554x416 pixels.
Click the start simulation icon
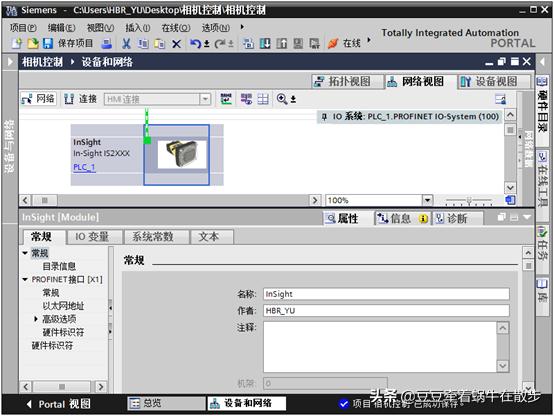(x=298, y=43)
